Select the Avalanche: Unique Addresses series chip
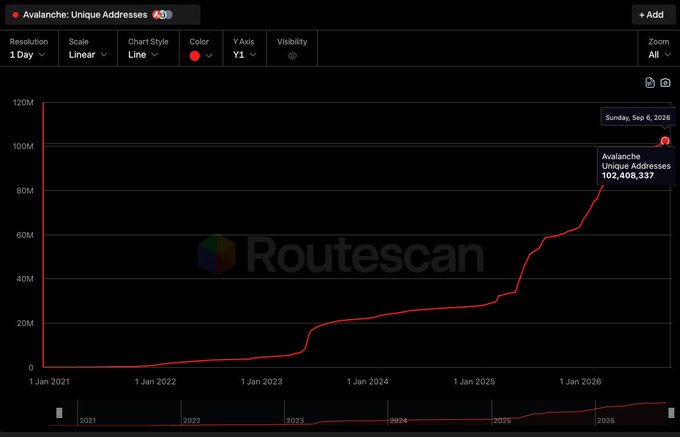Image resolution: width=680 pixels, height=437 pixels. (x=102, y=15)
